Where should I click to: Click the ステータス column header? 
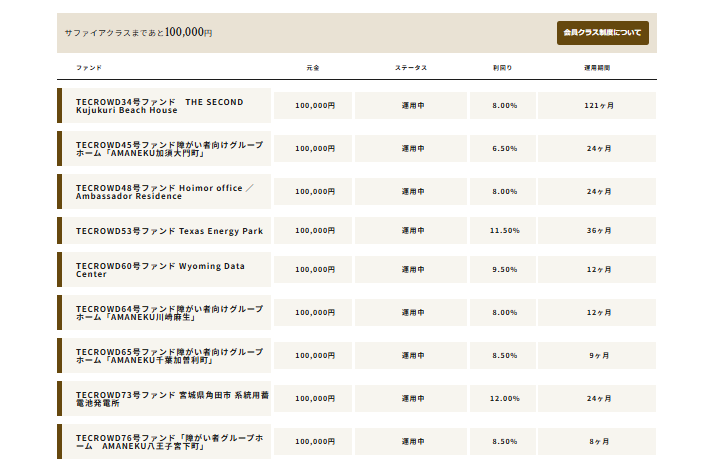coord(411,68)
